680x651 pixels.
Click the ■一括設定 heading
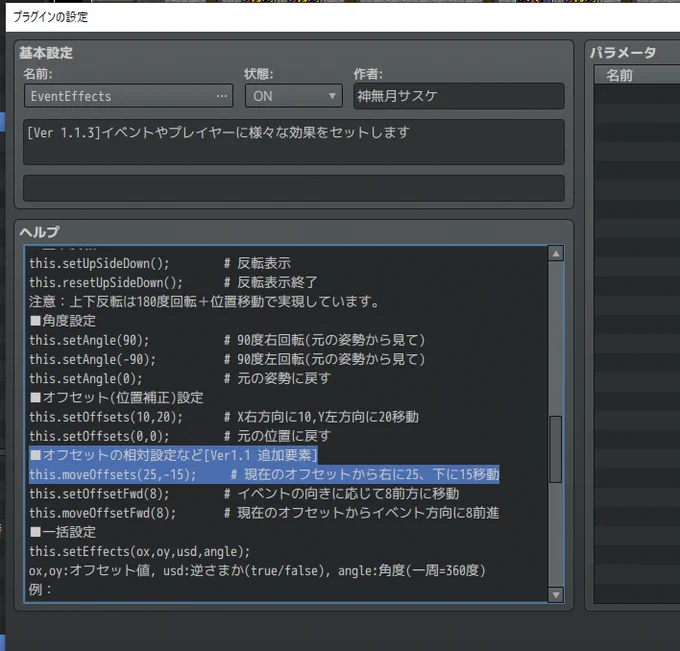coord(63,532)
